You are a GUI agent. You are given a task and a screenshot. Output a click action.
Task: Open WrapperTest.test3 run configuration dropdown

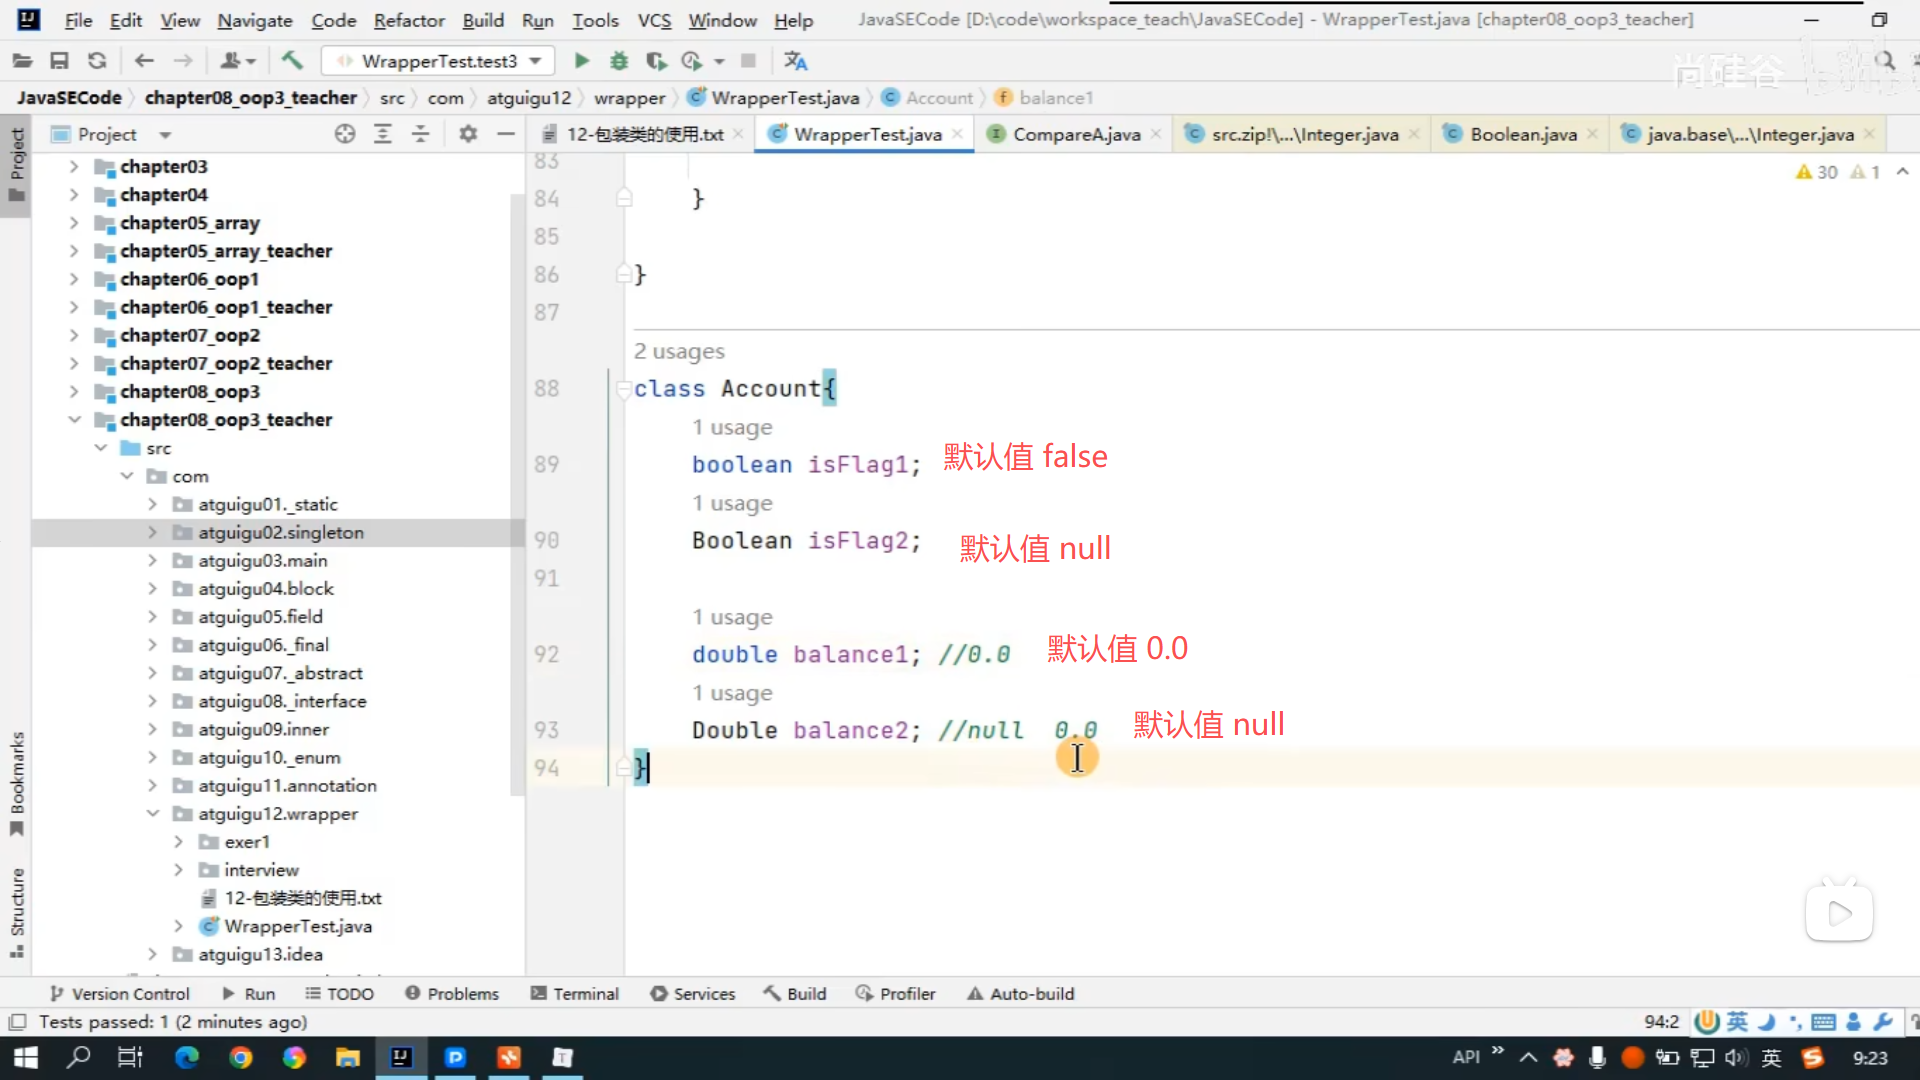[440, 61]
